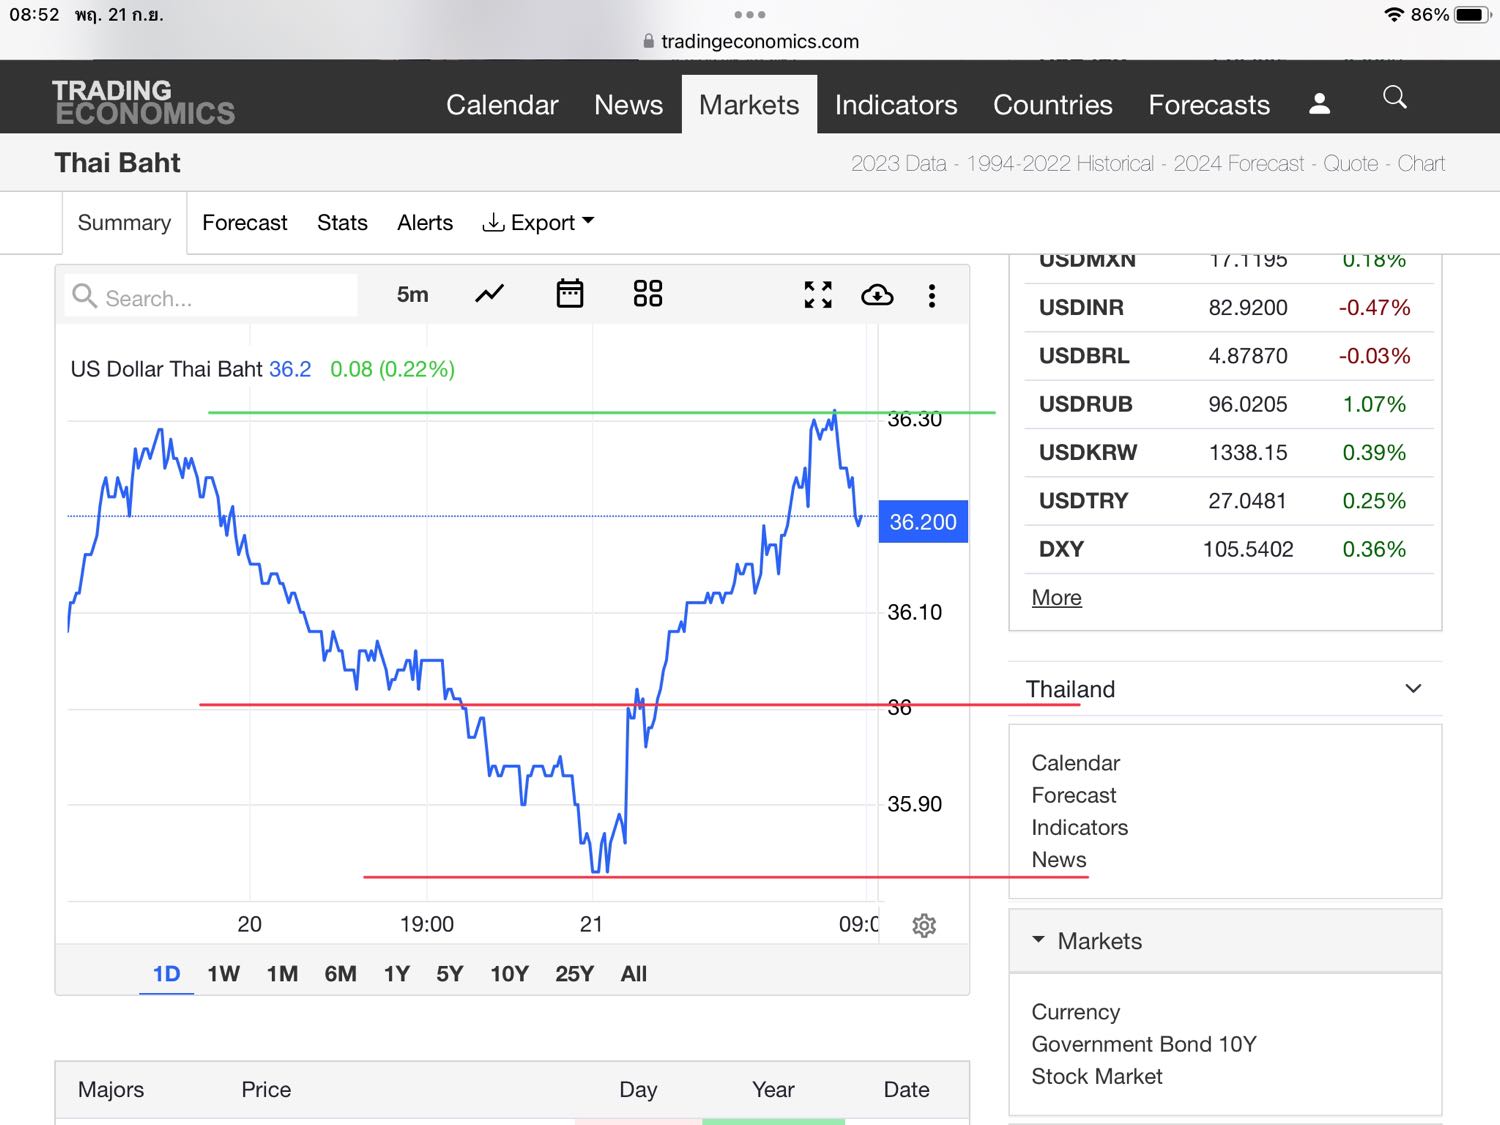Open the chart calendar date picker
This screenshot has width=1500, height=1125.
click(x=570, y=294)
